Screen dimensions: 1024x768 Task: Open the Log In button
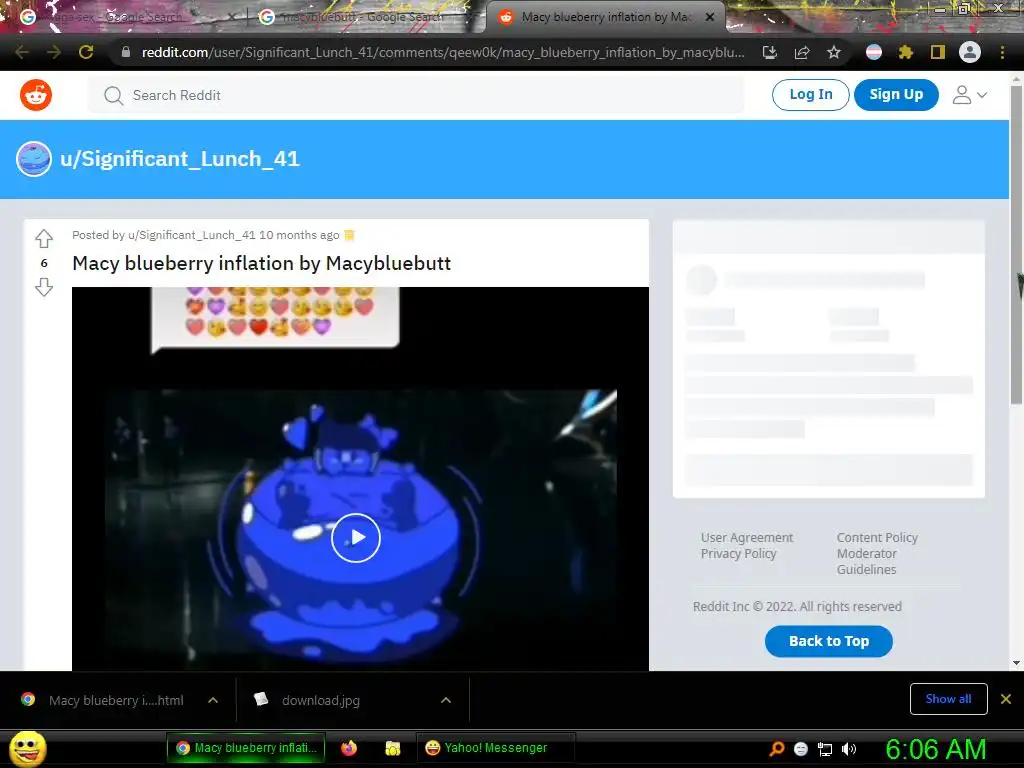(810, 95)
